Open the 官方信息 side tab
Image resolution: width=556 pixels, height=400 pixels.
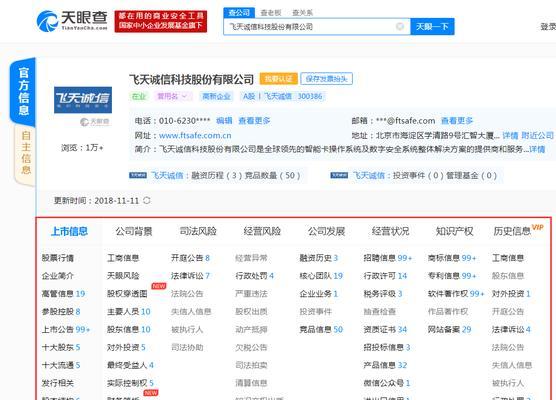(23, 91)
